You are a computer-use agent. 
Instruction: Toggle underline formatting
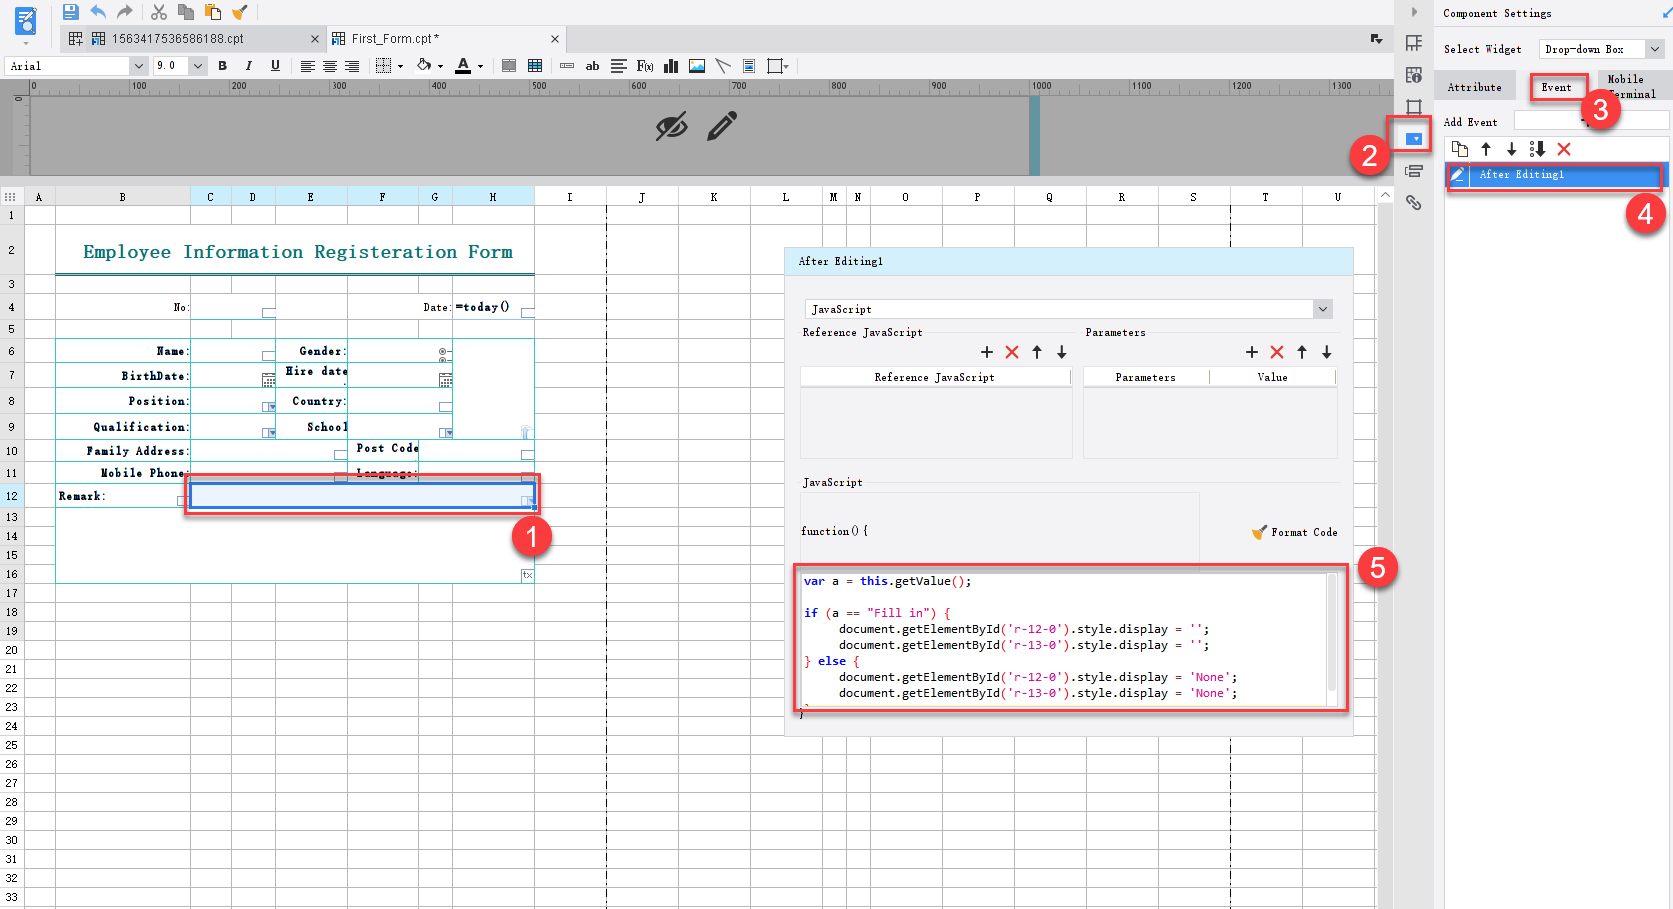(x=275, y=66)
